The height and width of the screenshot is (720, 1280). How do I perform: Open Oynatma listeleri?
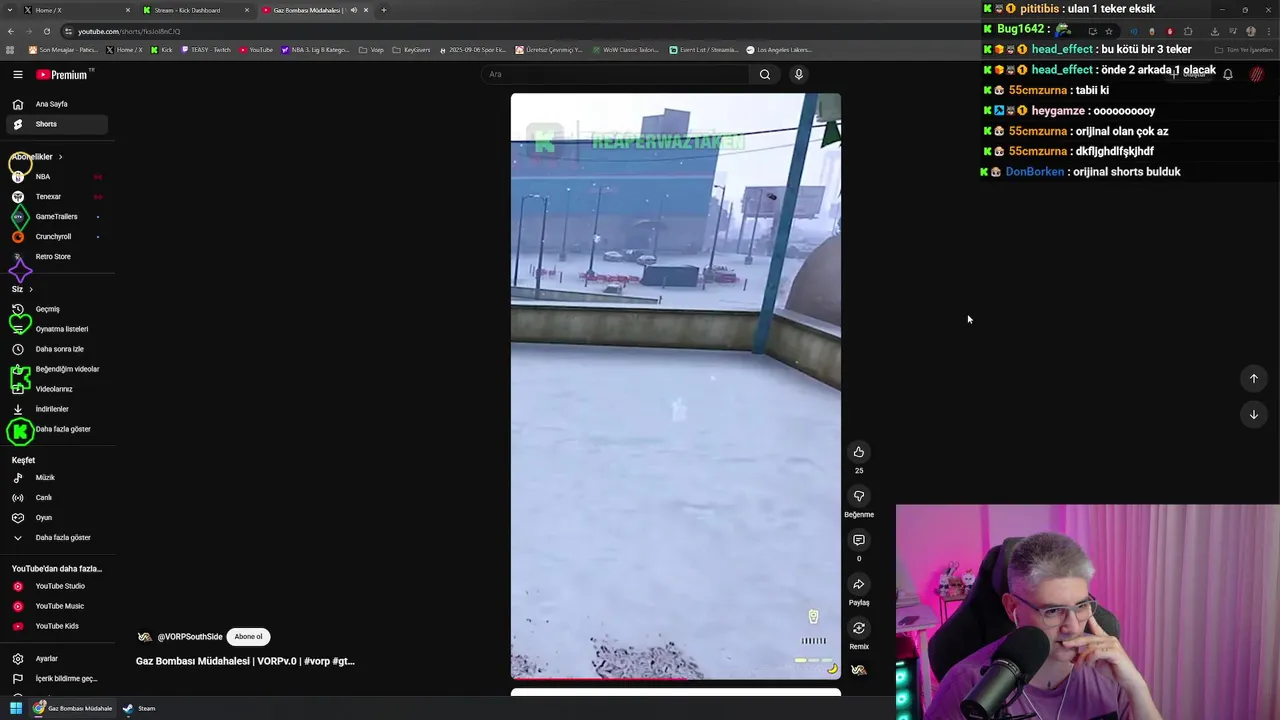[x=56, y=329]
